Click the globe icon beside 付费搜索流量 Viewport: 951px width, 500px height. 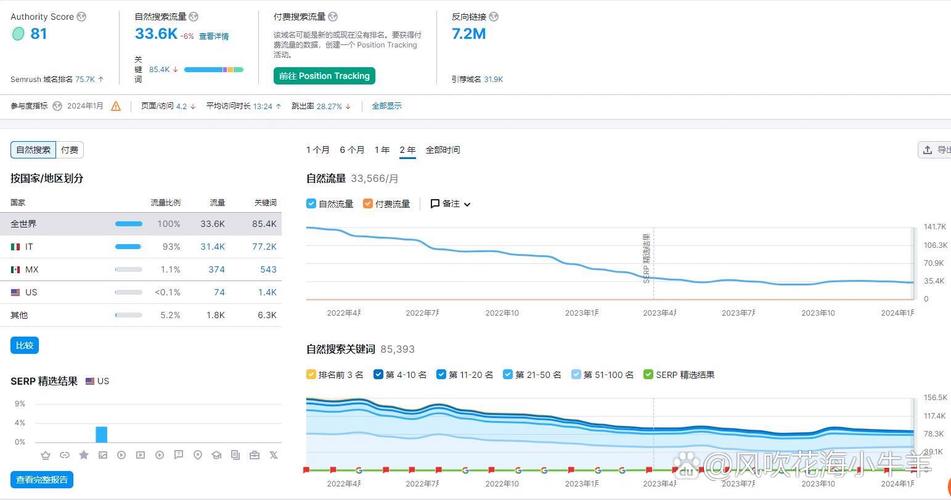pyautogui.click(x=333, y=17)
